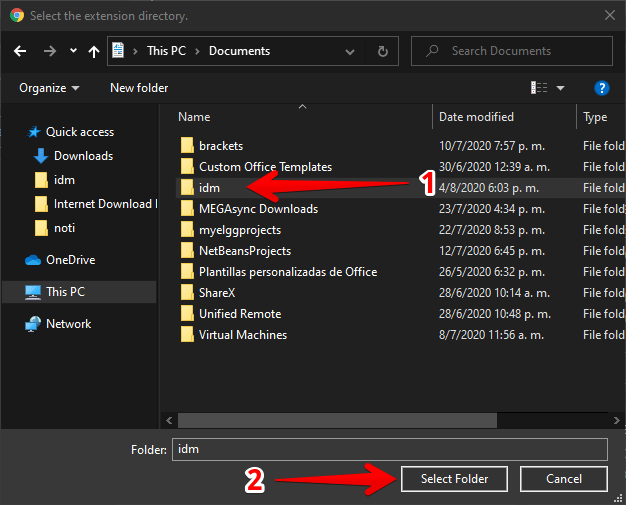Select Quick access in the sidebar

pyautogui.click(x=80, y=132)
